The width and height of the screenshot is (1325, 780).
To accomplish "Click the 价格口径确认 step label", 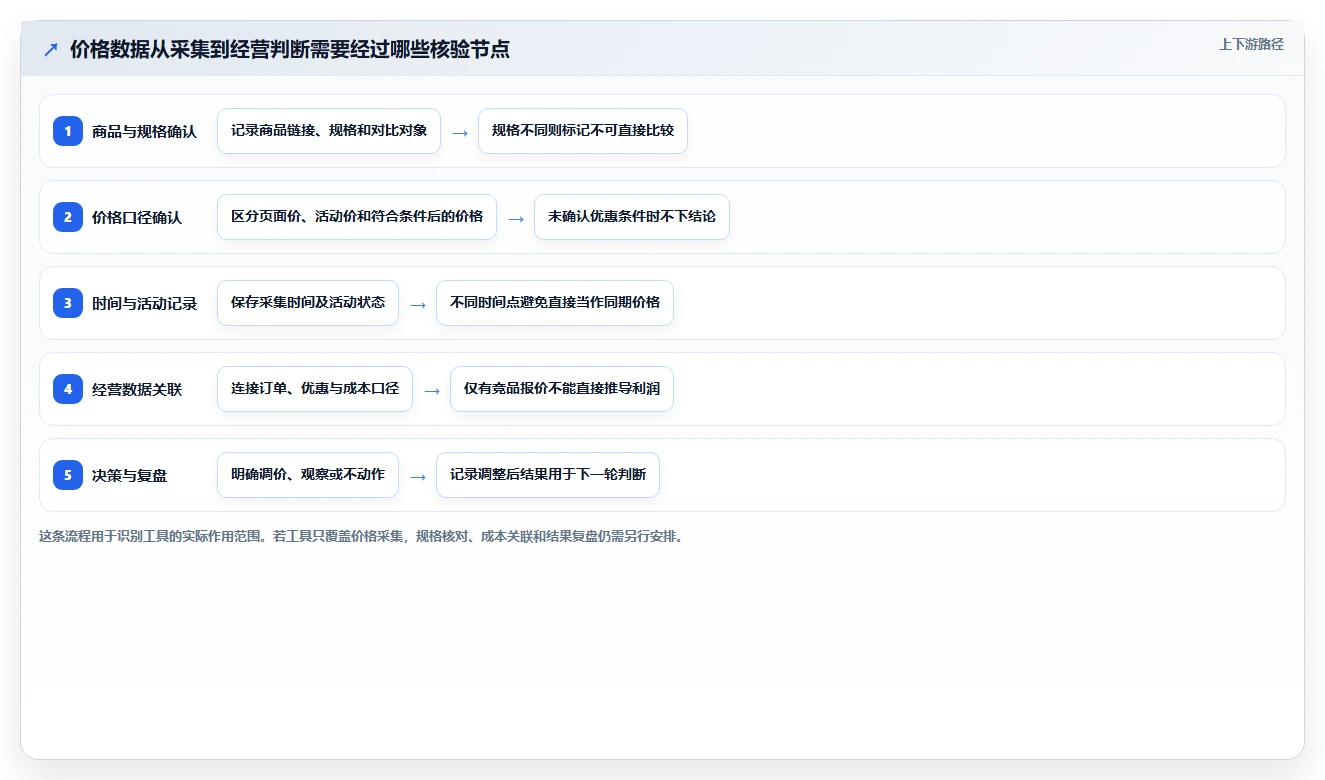I will click(x=137, y=217).
